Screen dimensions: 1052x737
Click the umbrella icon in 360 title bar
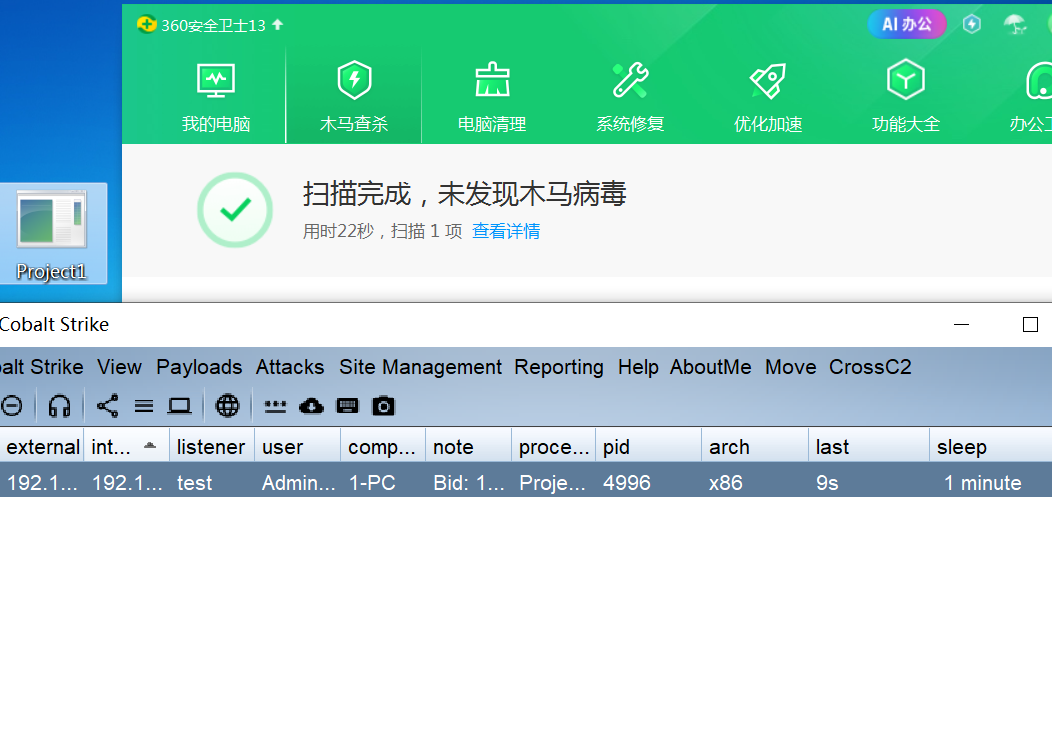click(1014, 25)
